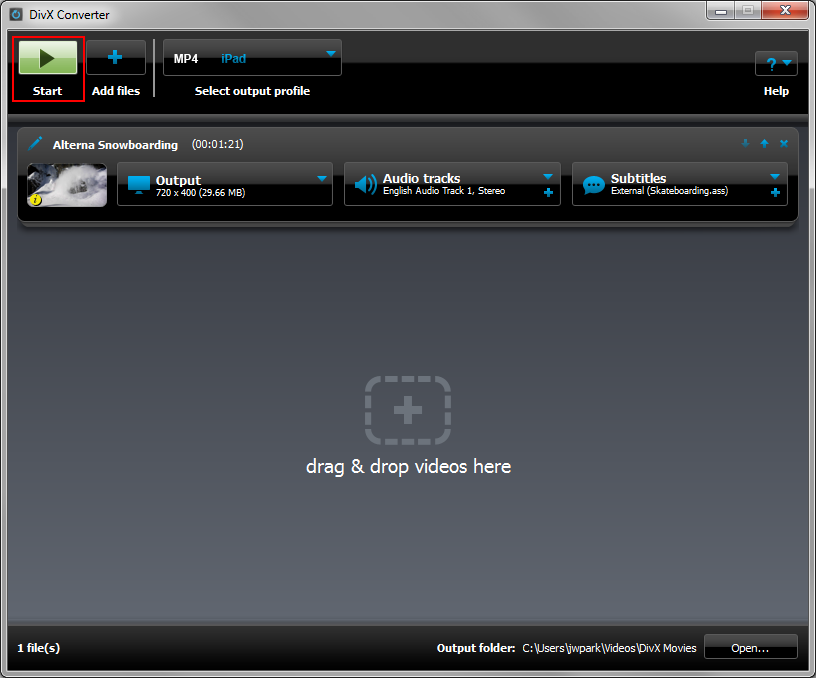The image size is (816, 678).
Task: Expand the Subtitles dropdown arrow
Action: point(775,177)
